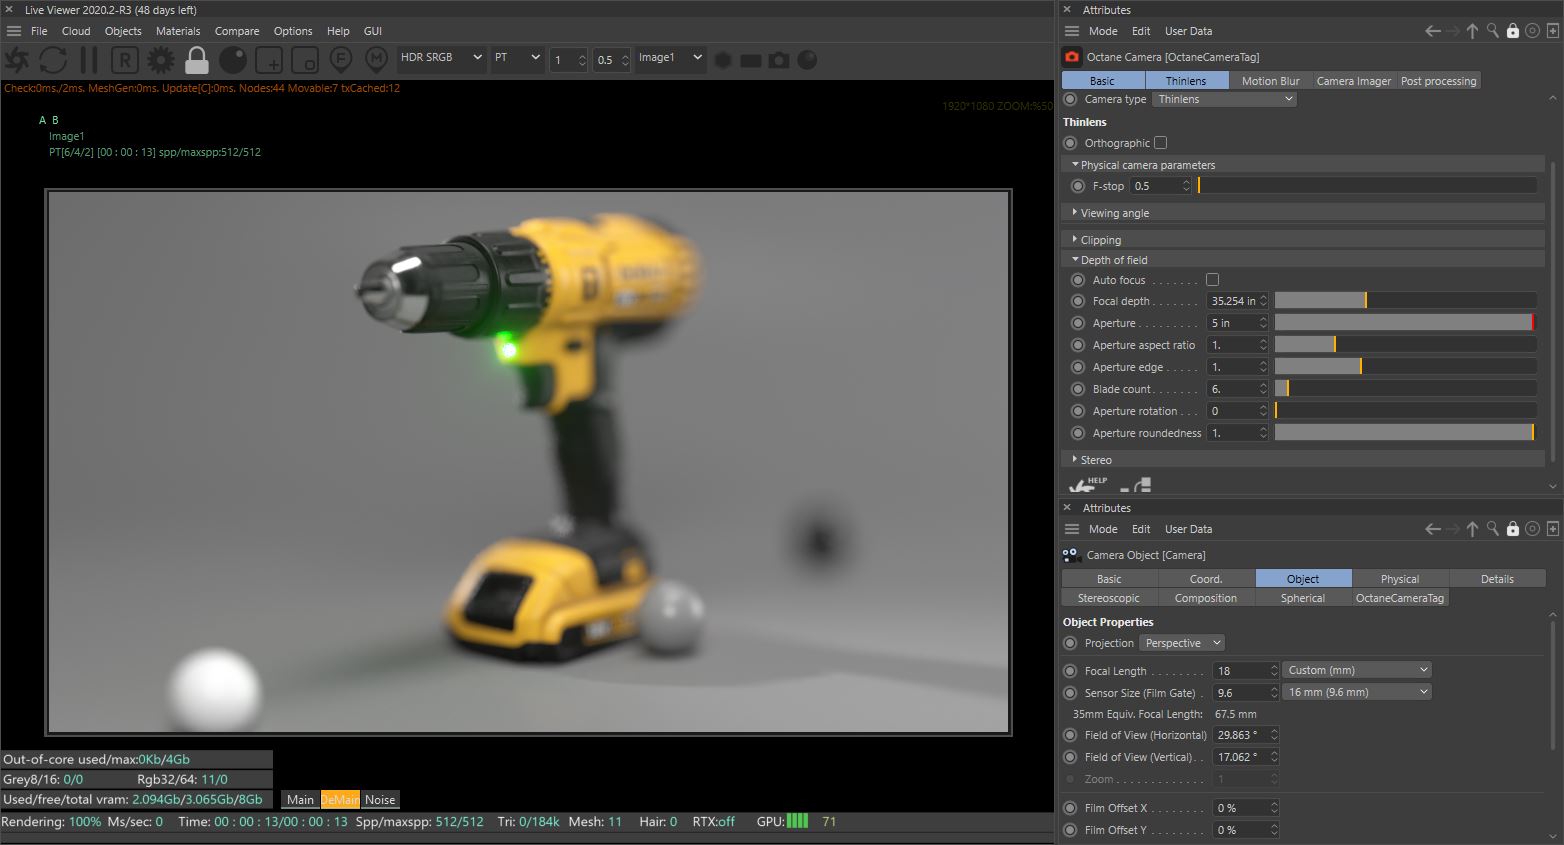The width and height of the screenshot is (1564, 845).
Task: Enable the Orthographic checkbox
Action: (x=1160, y=143)
